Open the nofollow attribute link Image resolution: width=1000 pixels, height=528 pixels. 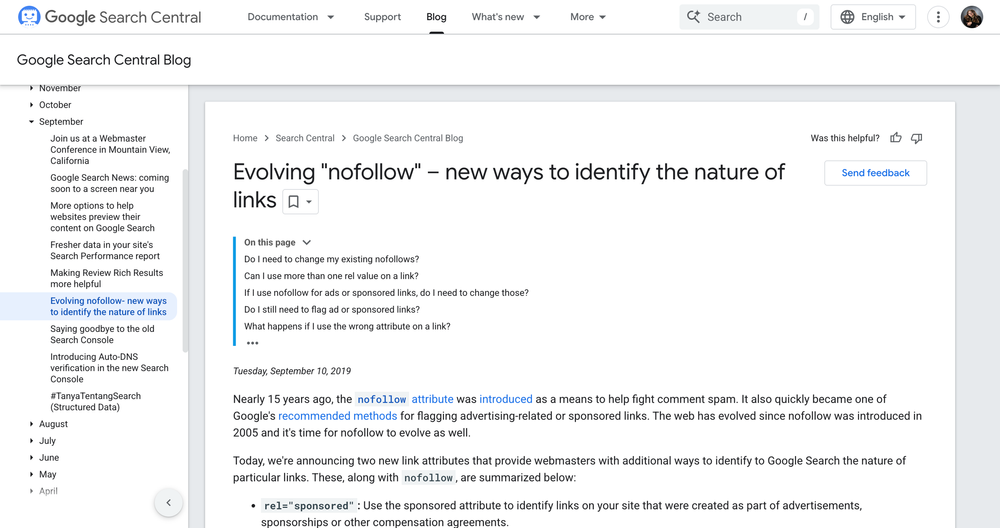tap(404, 399)
